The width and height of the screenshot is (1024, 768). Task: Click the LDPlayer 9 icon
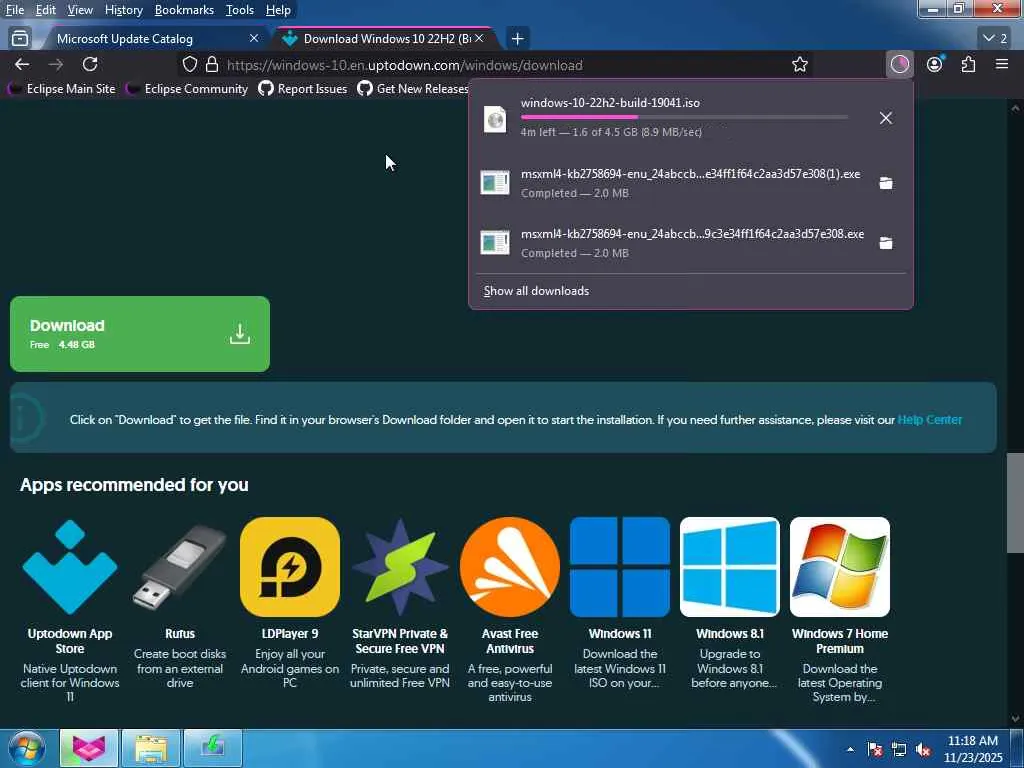[x=290, y=567]
